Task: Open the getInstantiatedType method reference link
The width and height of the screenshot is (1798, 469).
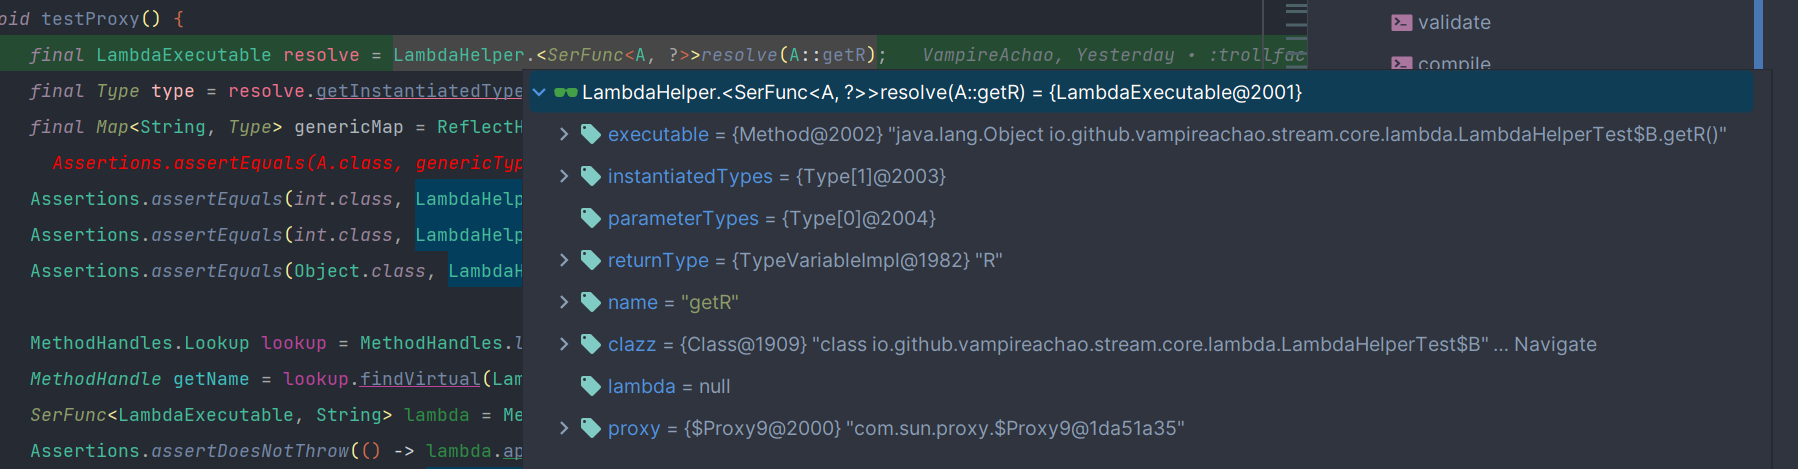Action: [419, 91]
